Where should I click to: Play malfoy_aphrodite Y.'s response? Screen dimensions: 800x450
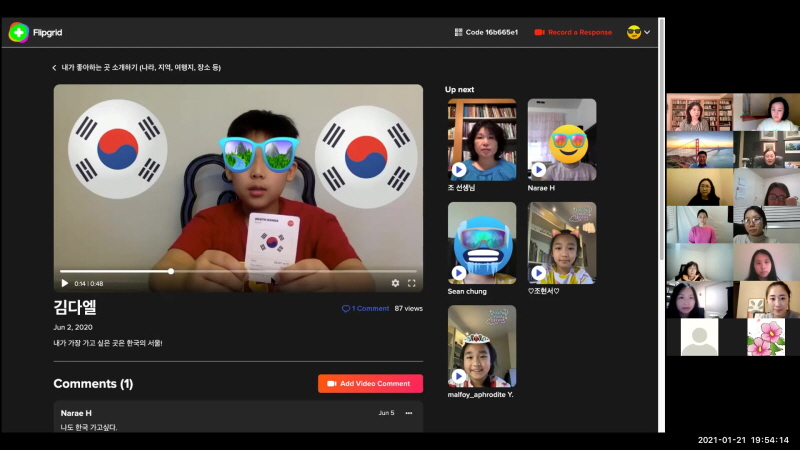click(459, 377)
